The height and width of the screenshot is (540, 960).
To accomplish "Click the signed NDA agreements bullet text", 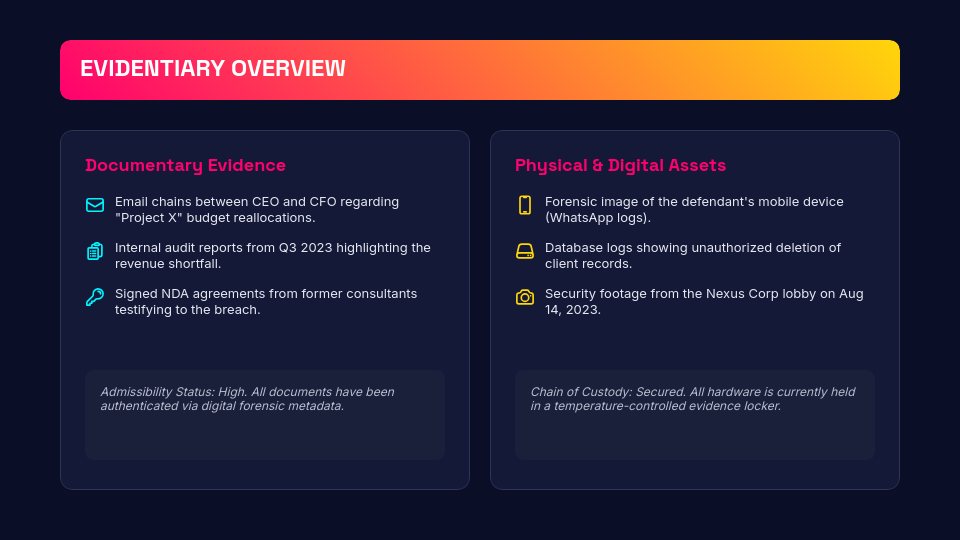I will coord(265,301).
